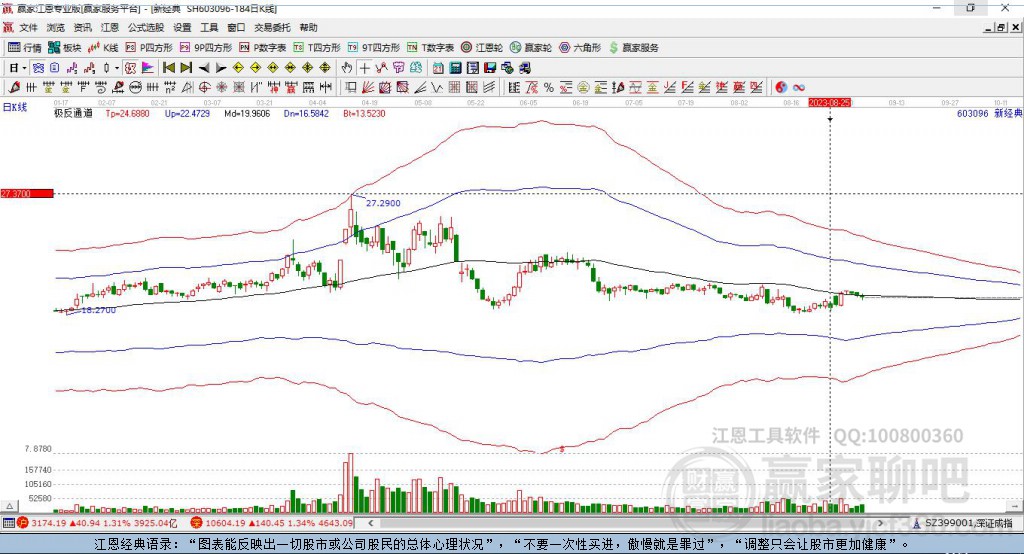1024x554 pixels.
Task: Select the 江恩轮 Gann wheel tool
Action: [x=483, y=47]
